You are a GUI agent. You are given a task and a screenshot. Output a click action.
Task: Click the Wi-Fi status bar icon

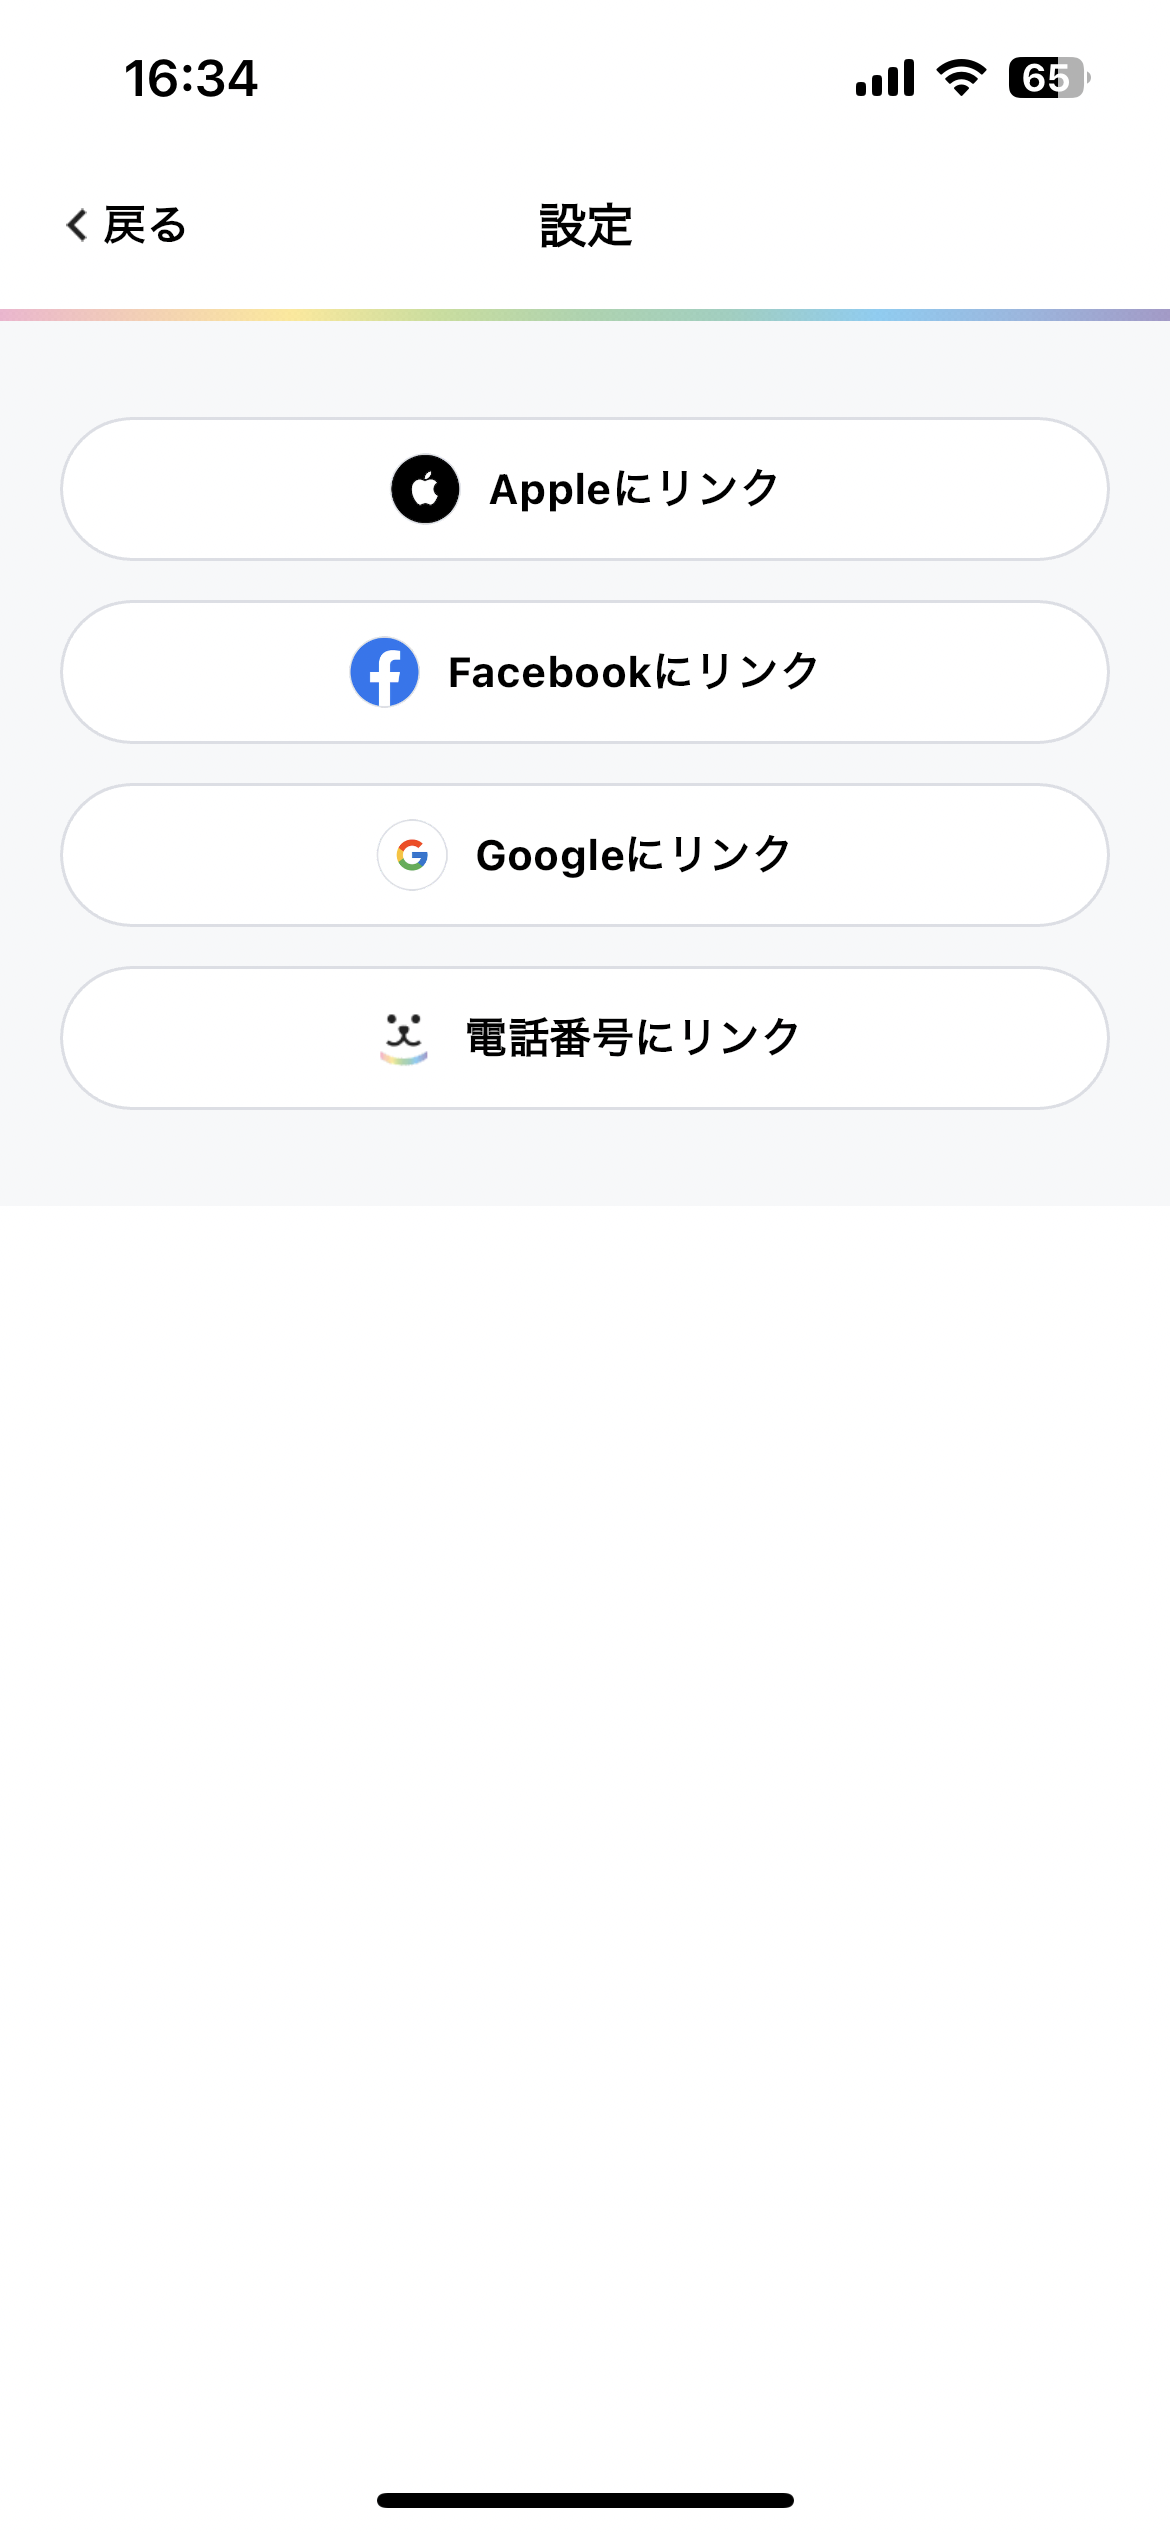(961, 78)
